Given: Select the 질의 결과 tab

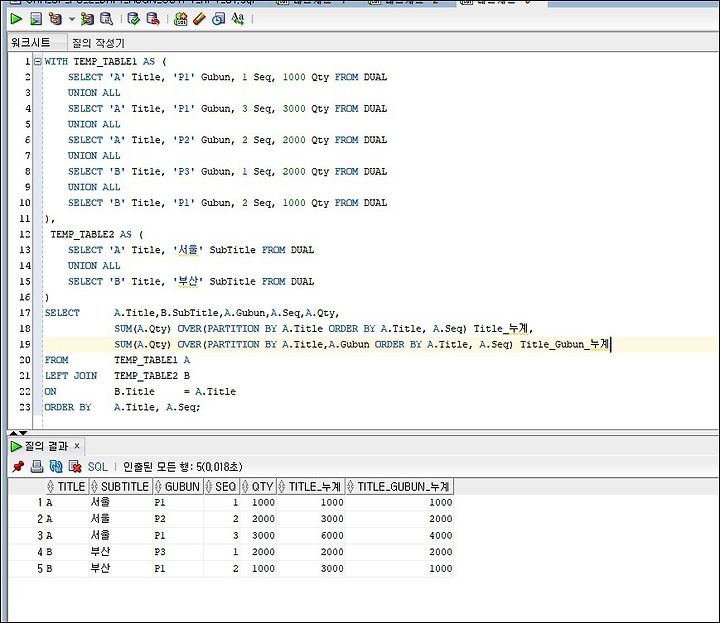Looking at the screenshot, I should pyautogui.click(x=46, y=446).
